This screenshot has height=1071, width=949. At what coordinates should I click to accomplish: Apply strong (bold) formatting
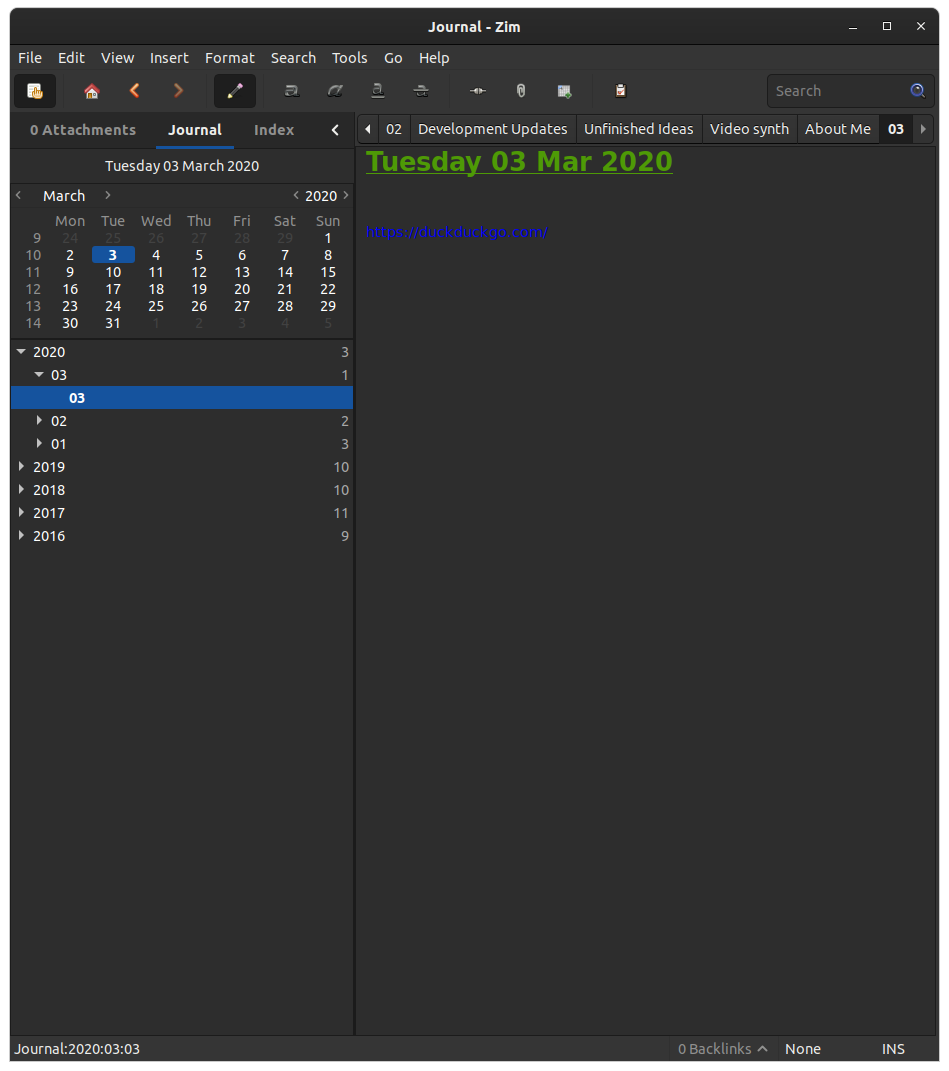292,91
